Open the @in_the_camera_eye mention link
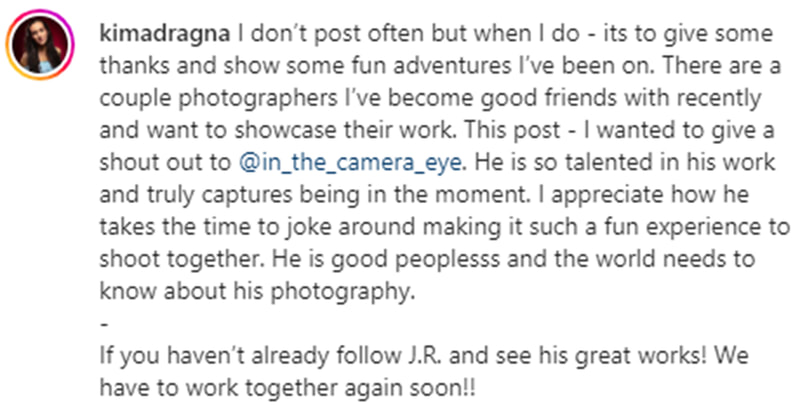 pyautogui.click(x=350, y=162)
